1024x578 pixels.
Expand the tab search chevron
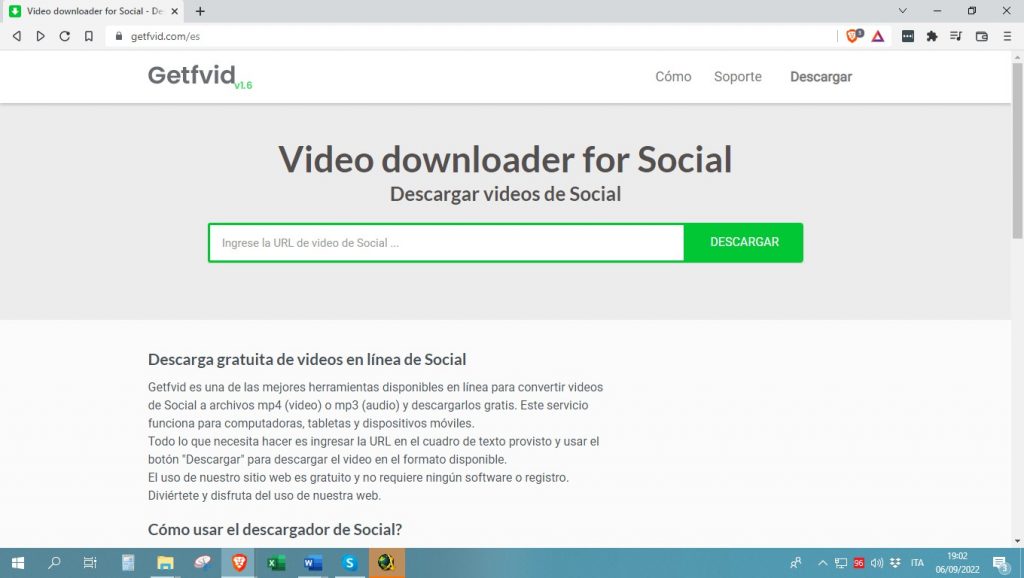[x=903, y=11]
